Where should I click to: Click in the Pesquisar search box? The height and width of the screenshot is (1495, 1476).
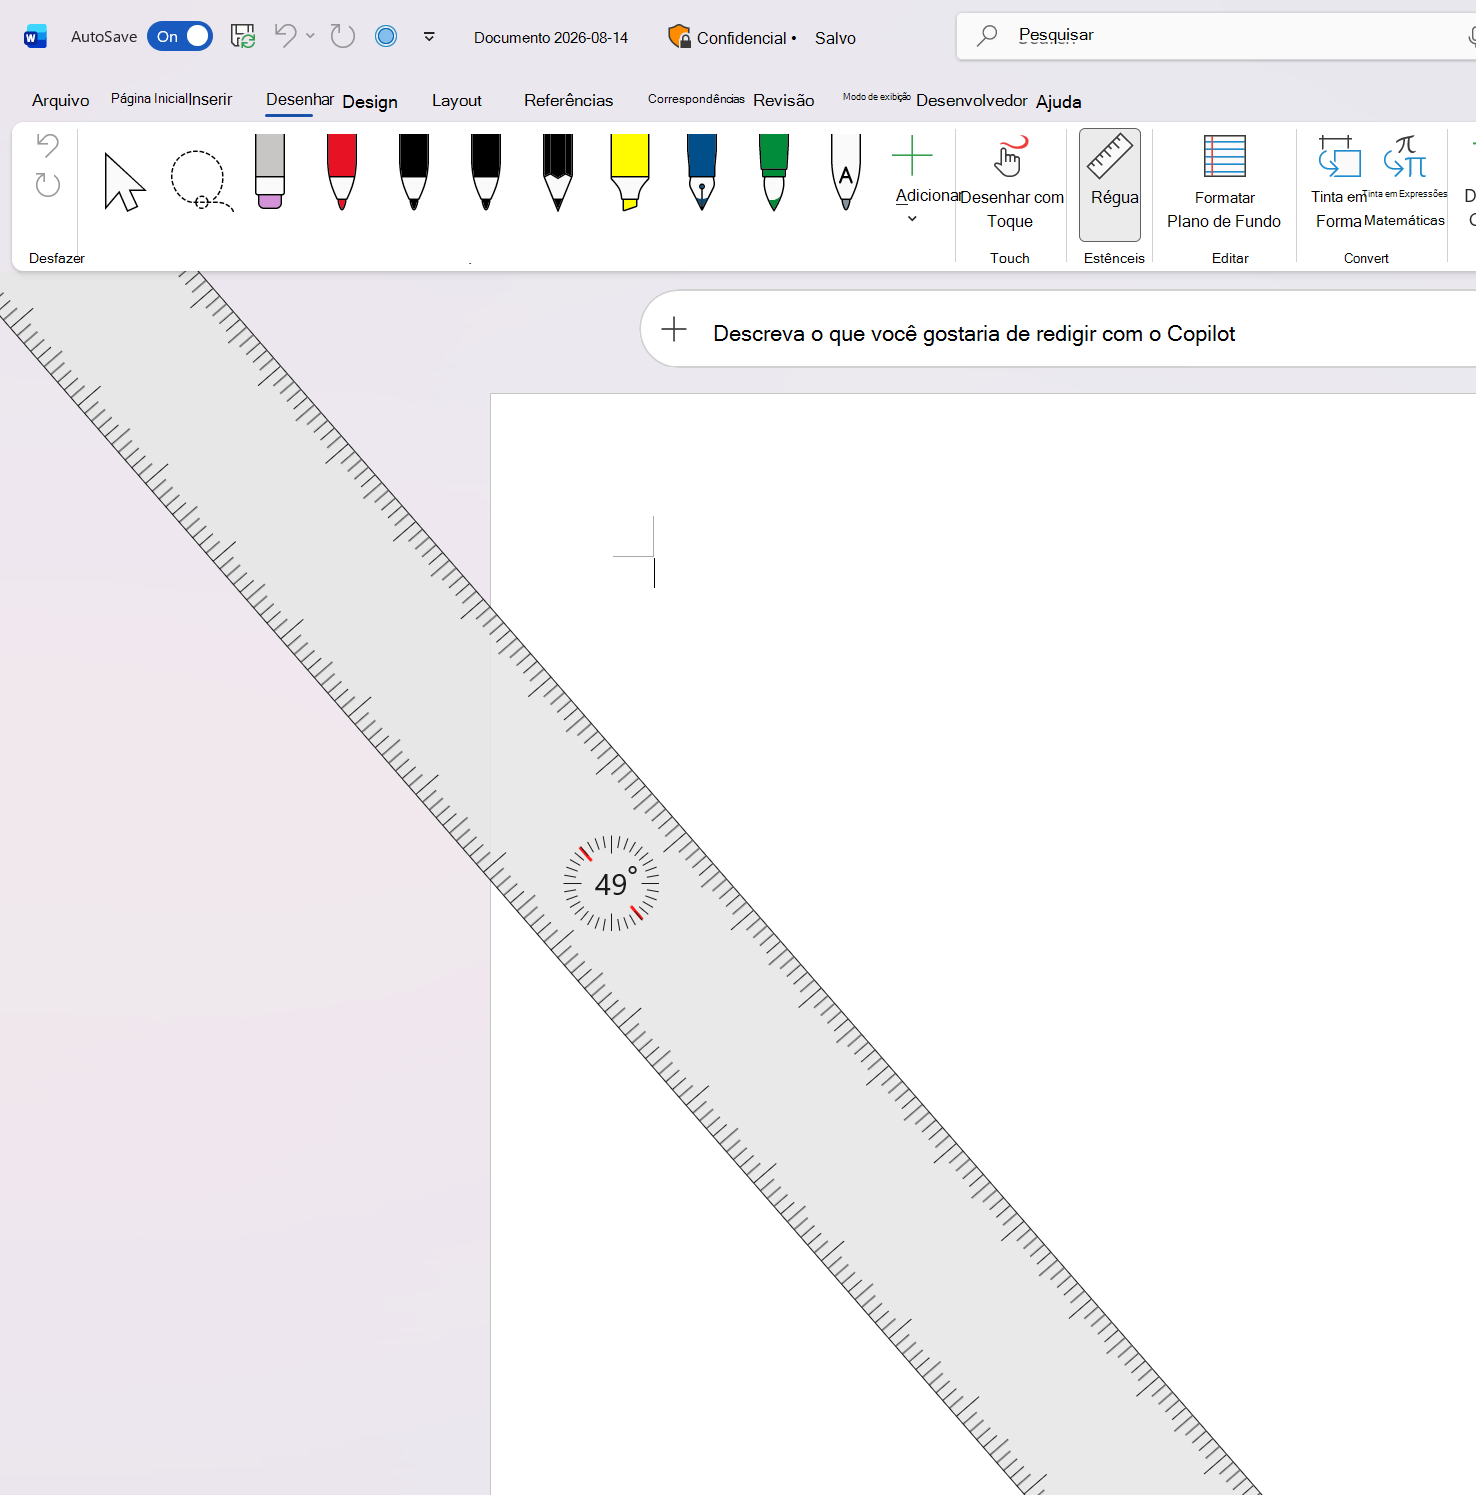click(x=1215, y=36)
